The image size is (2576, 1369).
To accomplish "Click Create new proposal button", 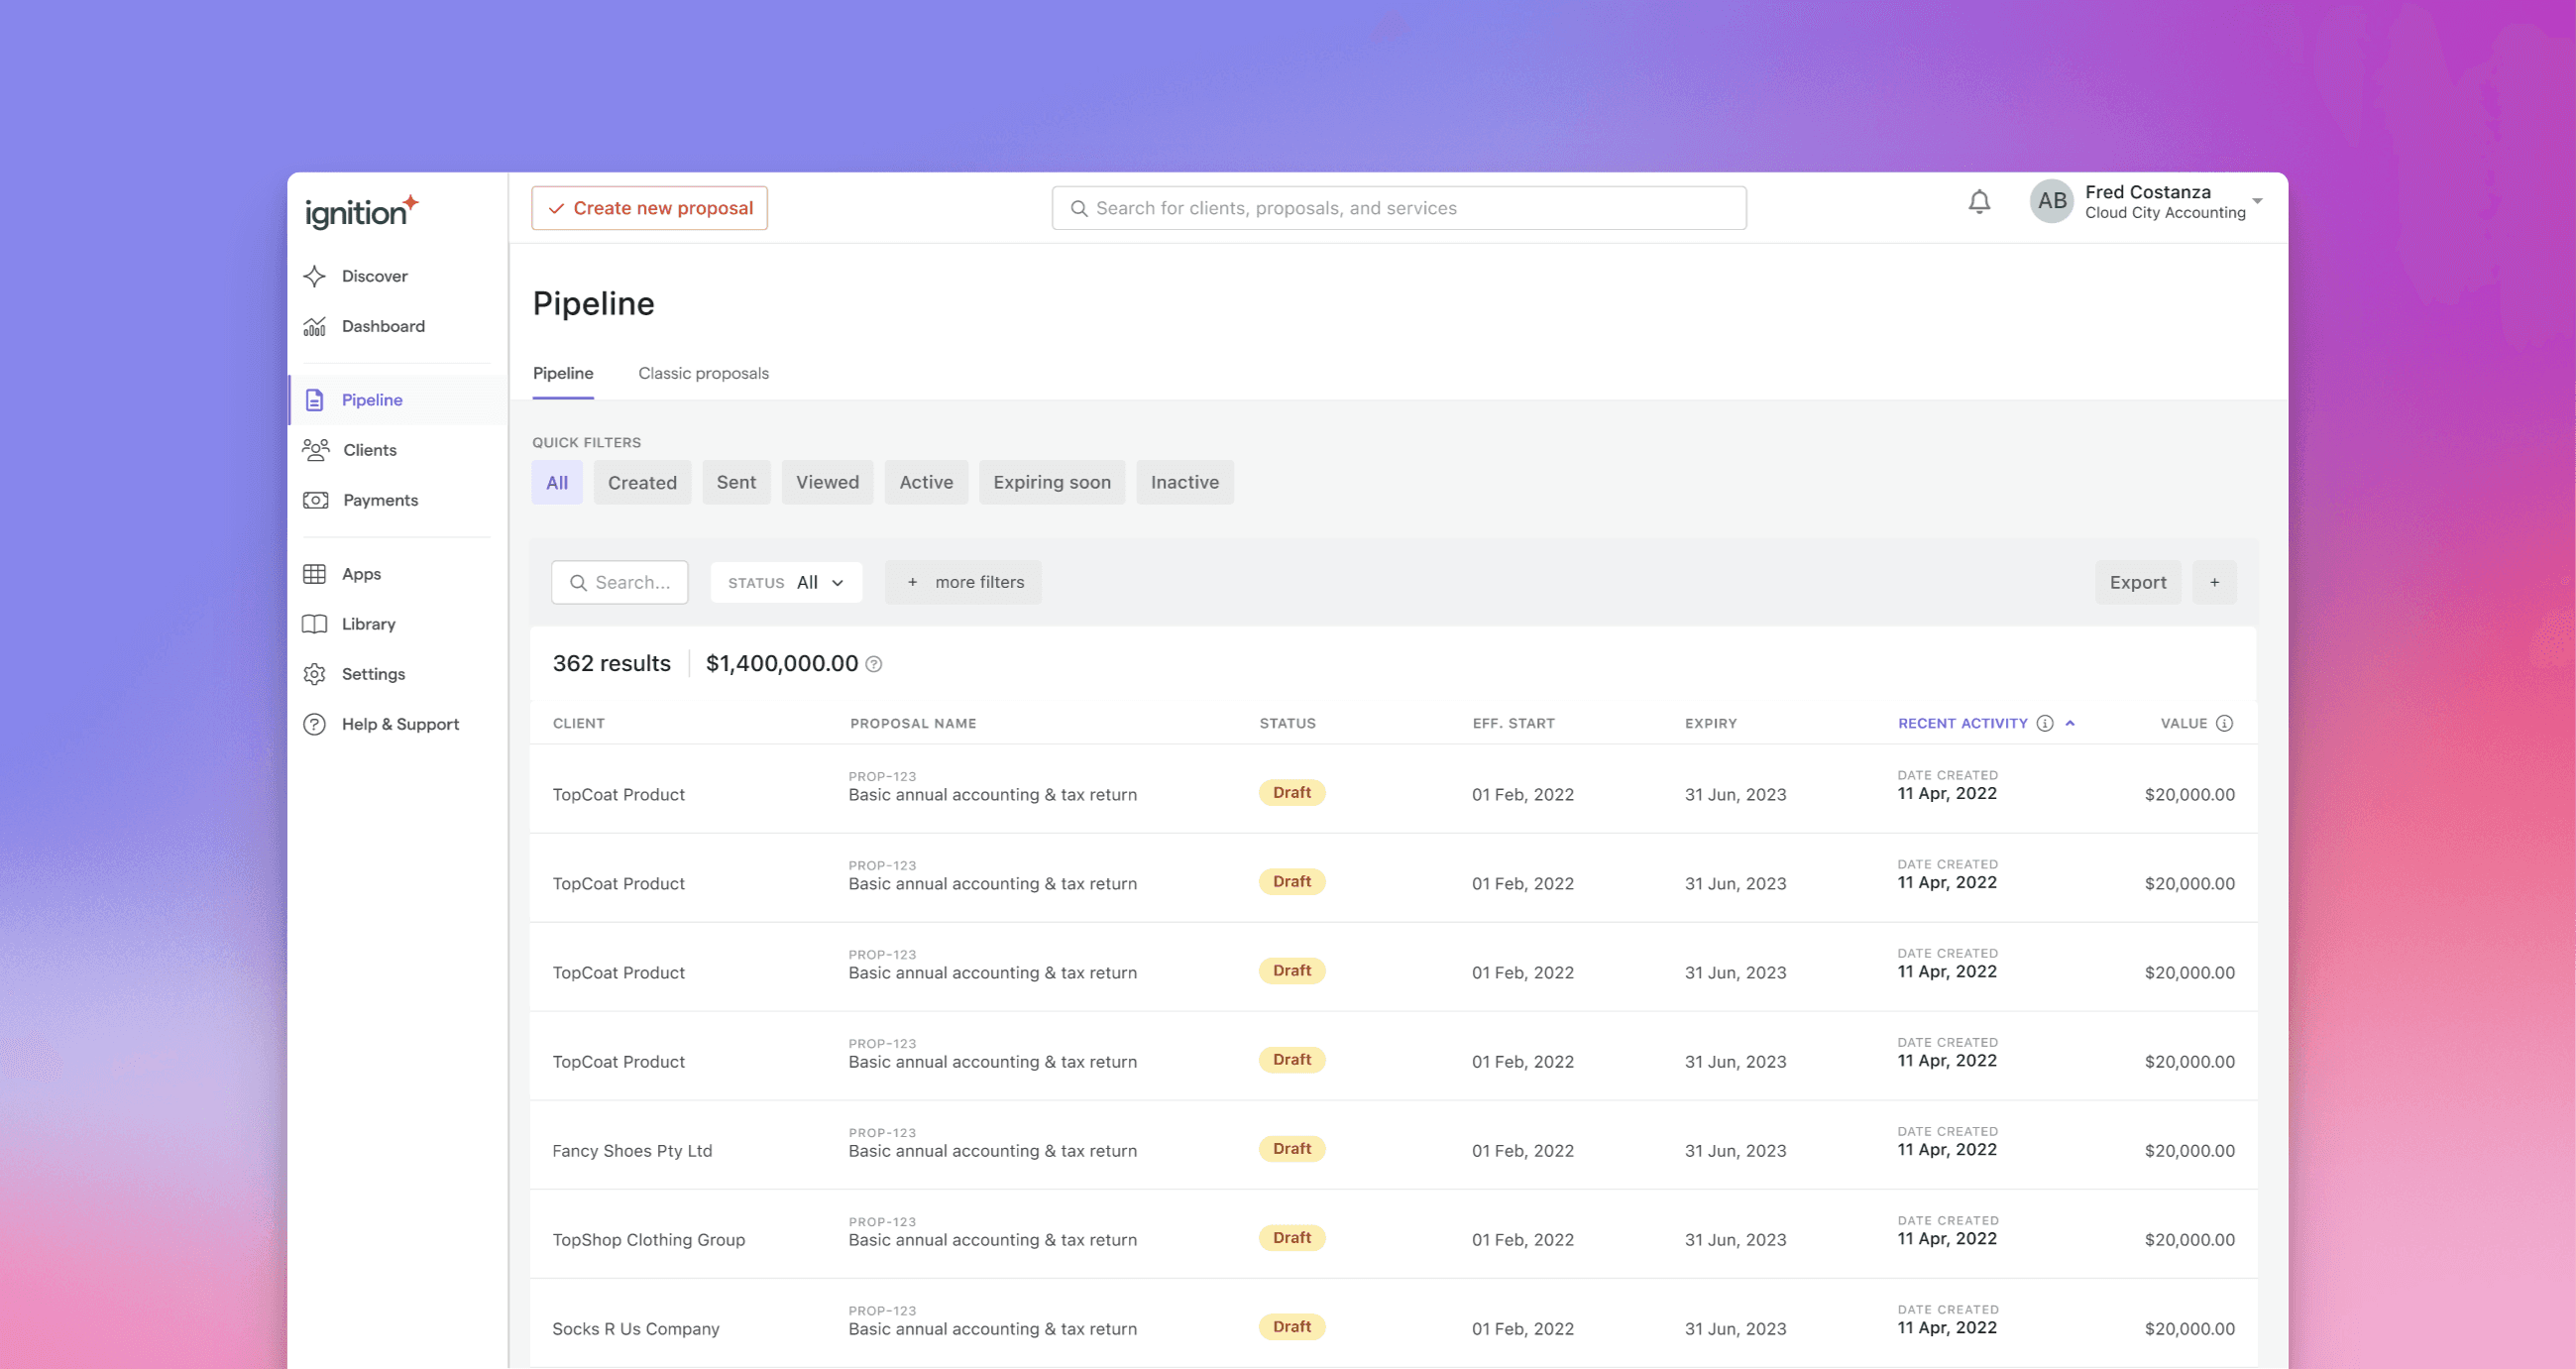I will click(x=649, y=208).
